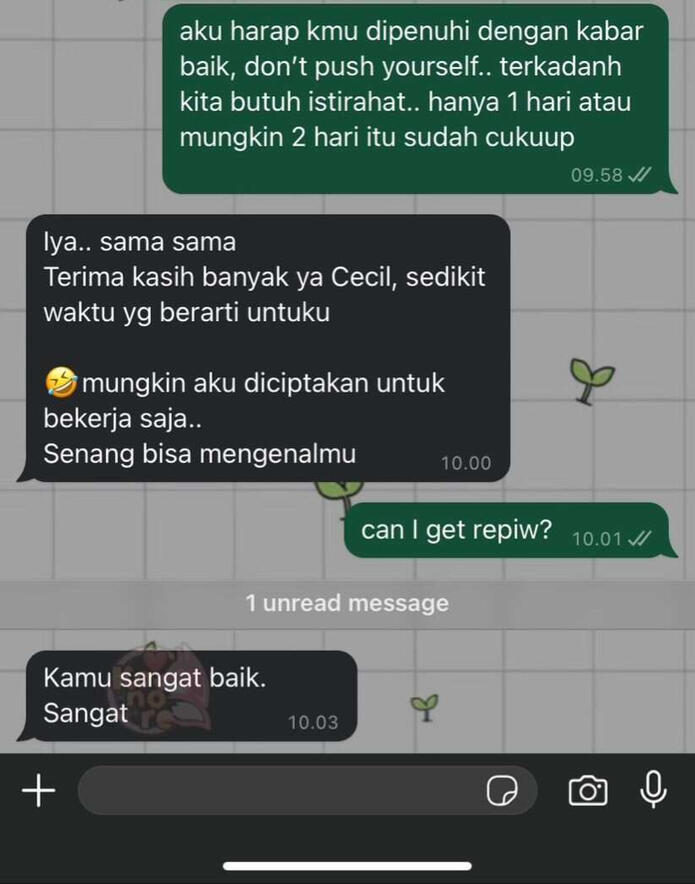Open the sticker picker icon
The height and width of the screenshot is (884, 695).
point(502,790)
